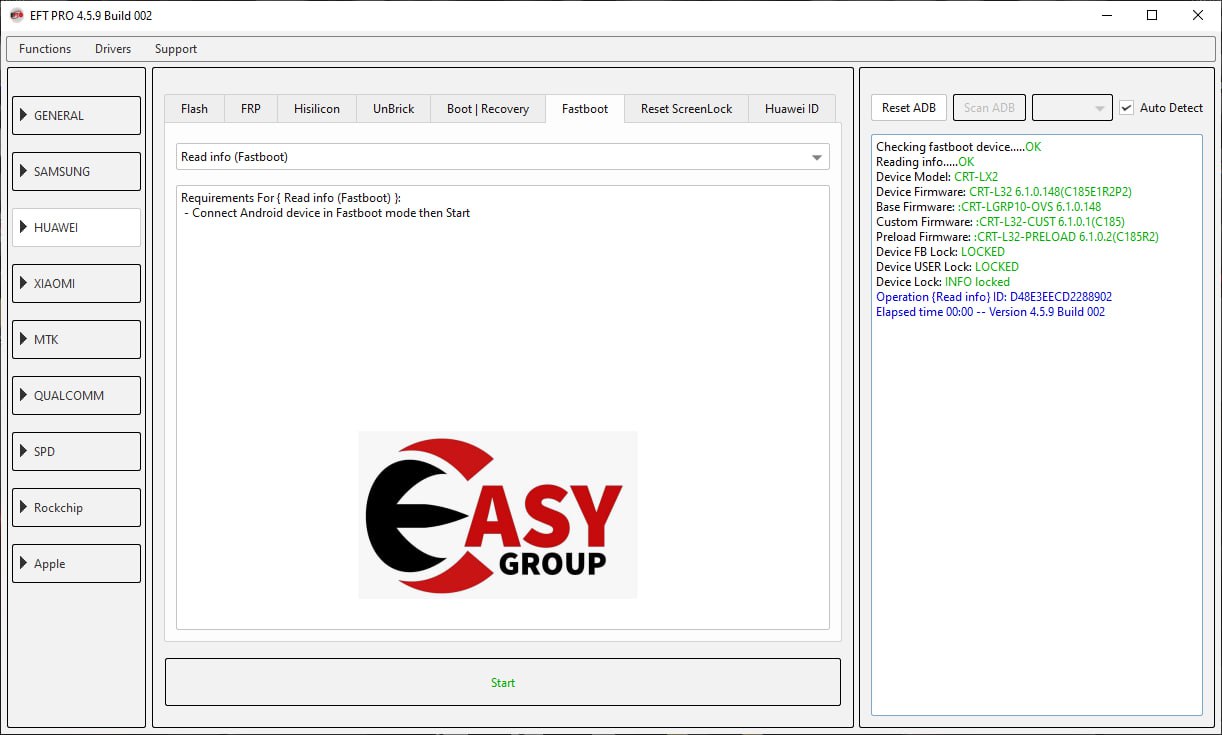Switch to the Flash tab

coord(194,109)
